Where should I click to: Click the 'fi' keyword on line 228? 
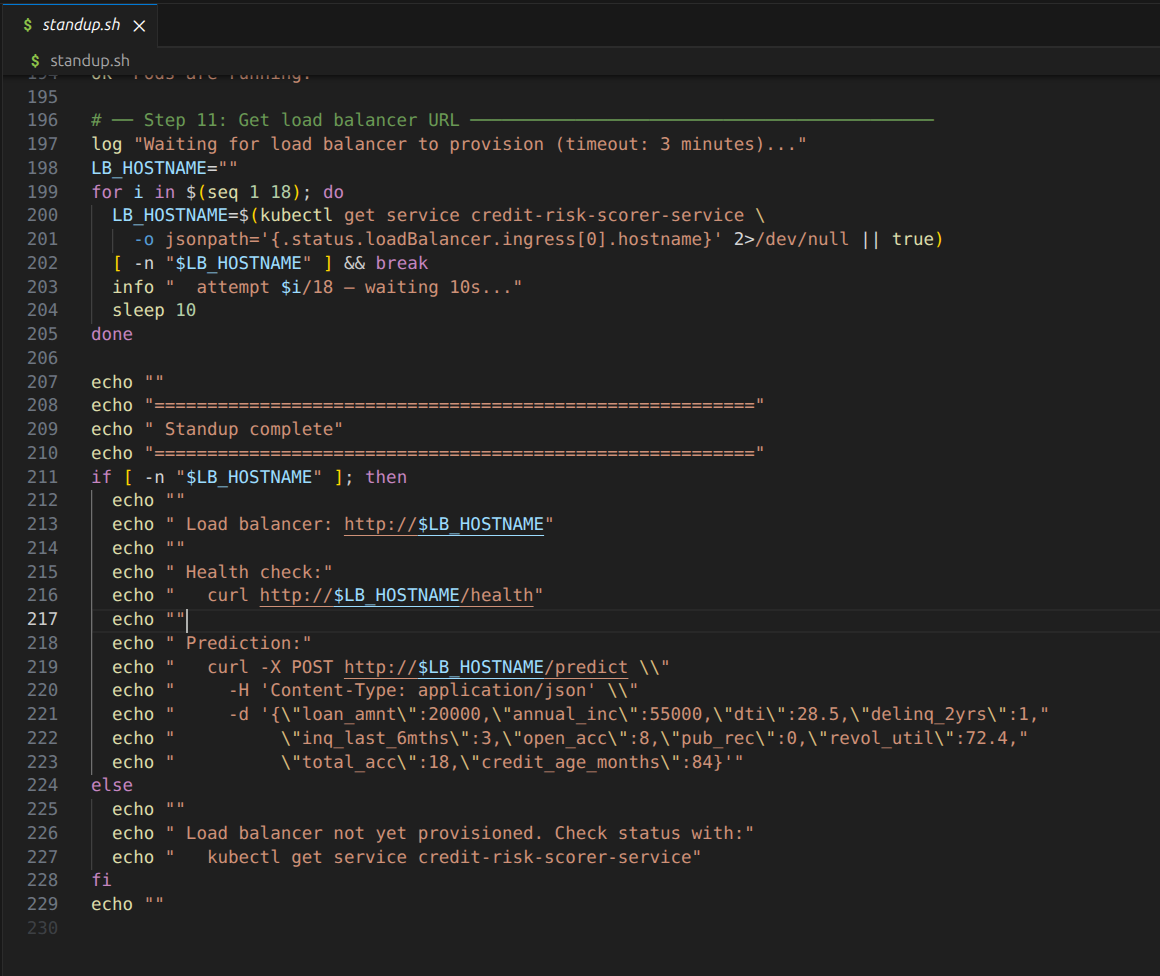click(101, 880)
